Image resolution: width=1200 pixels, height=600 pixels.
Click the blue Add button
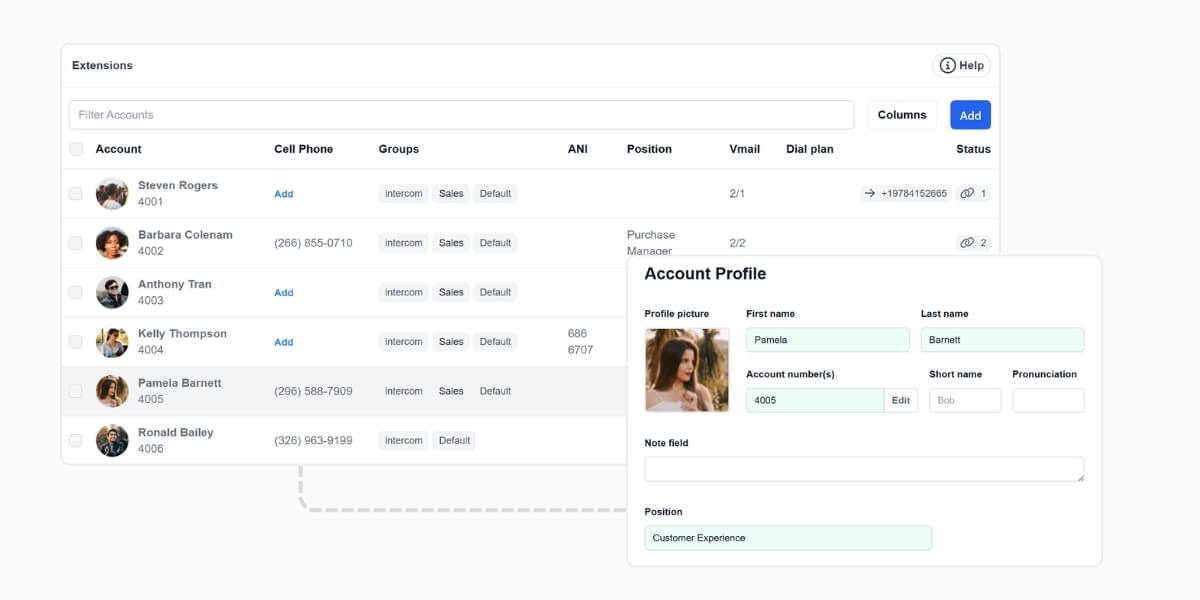970,115
